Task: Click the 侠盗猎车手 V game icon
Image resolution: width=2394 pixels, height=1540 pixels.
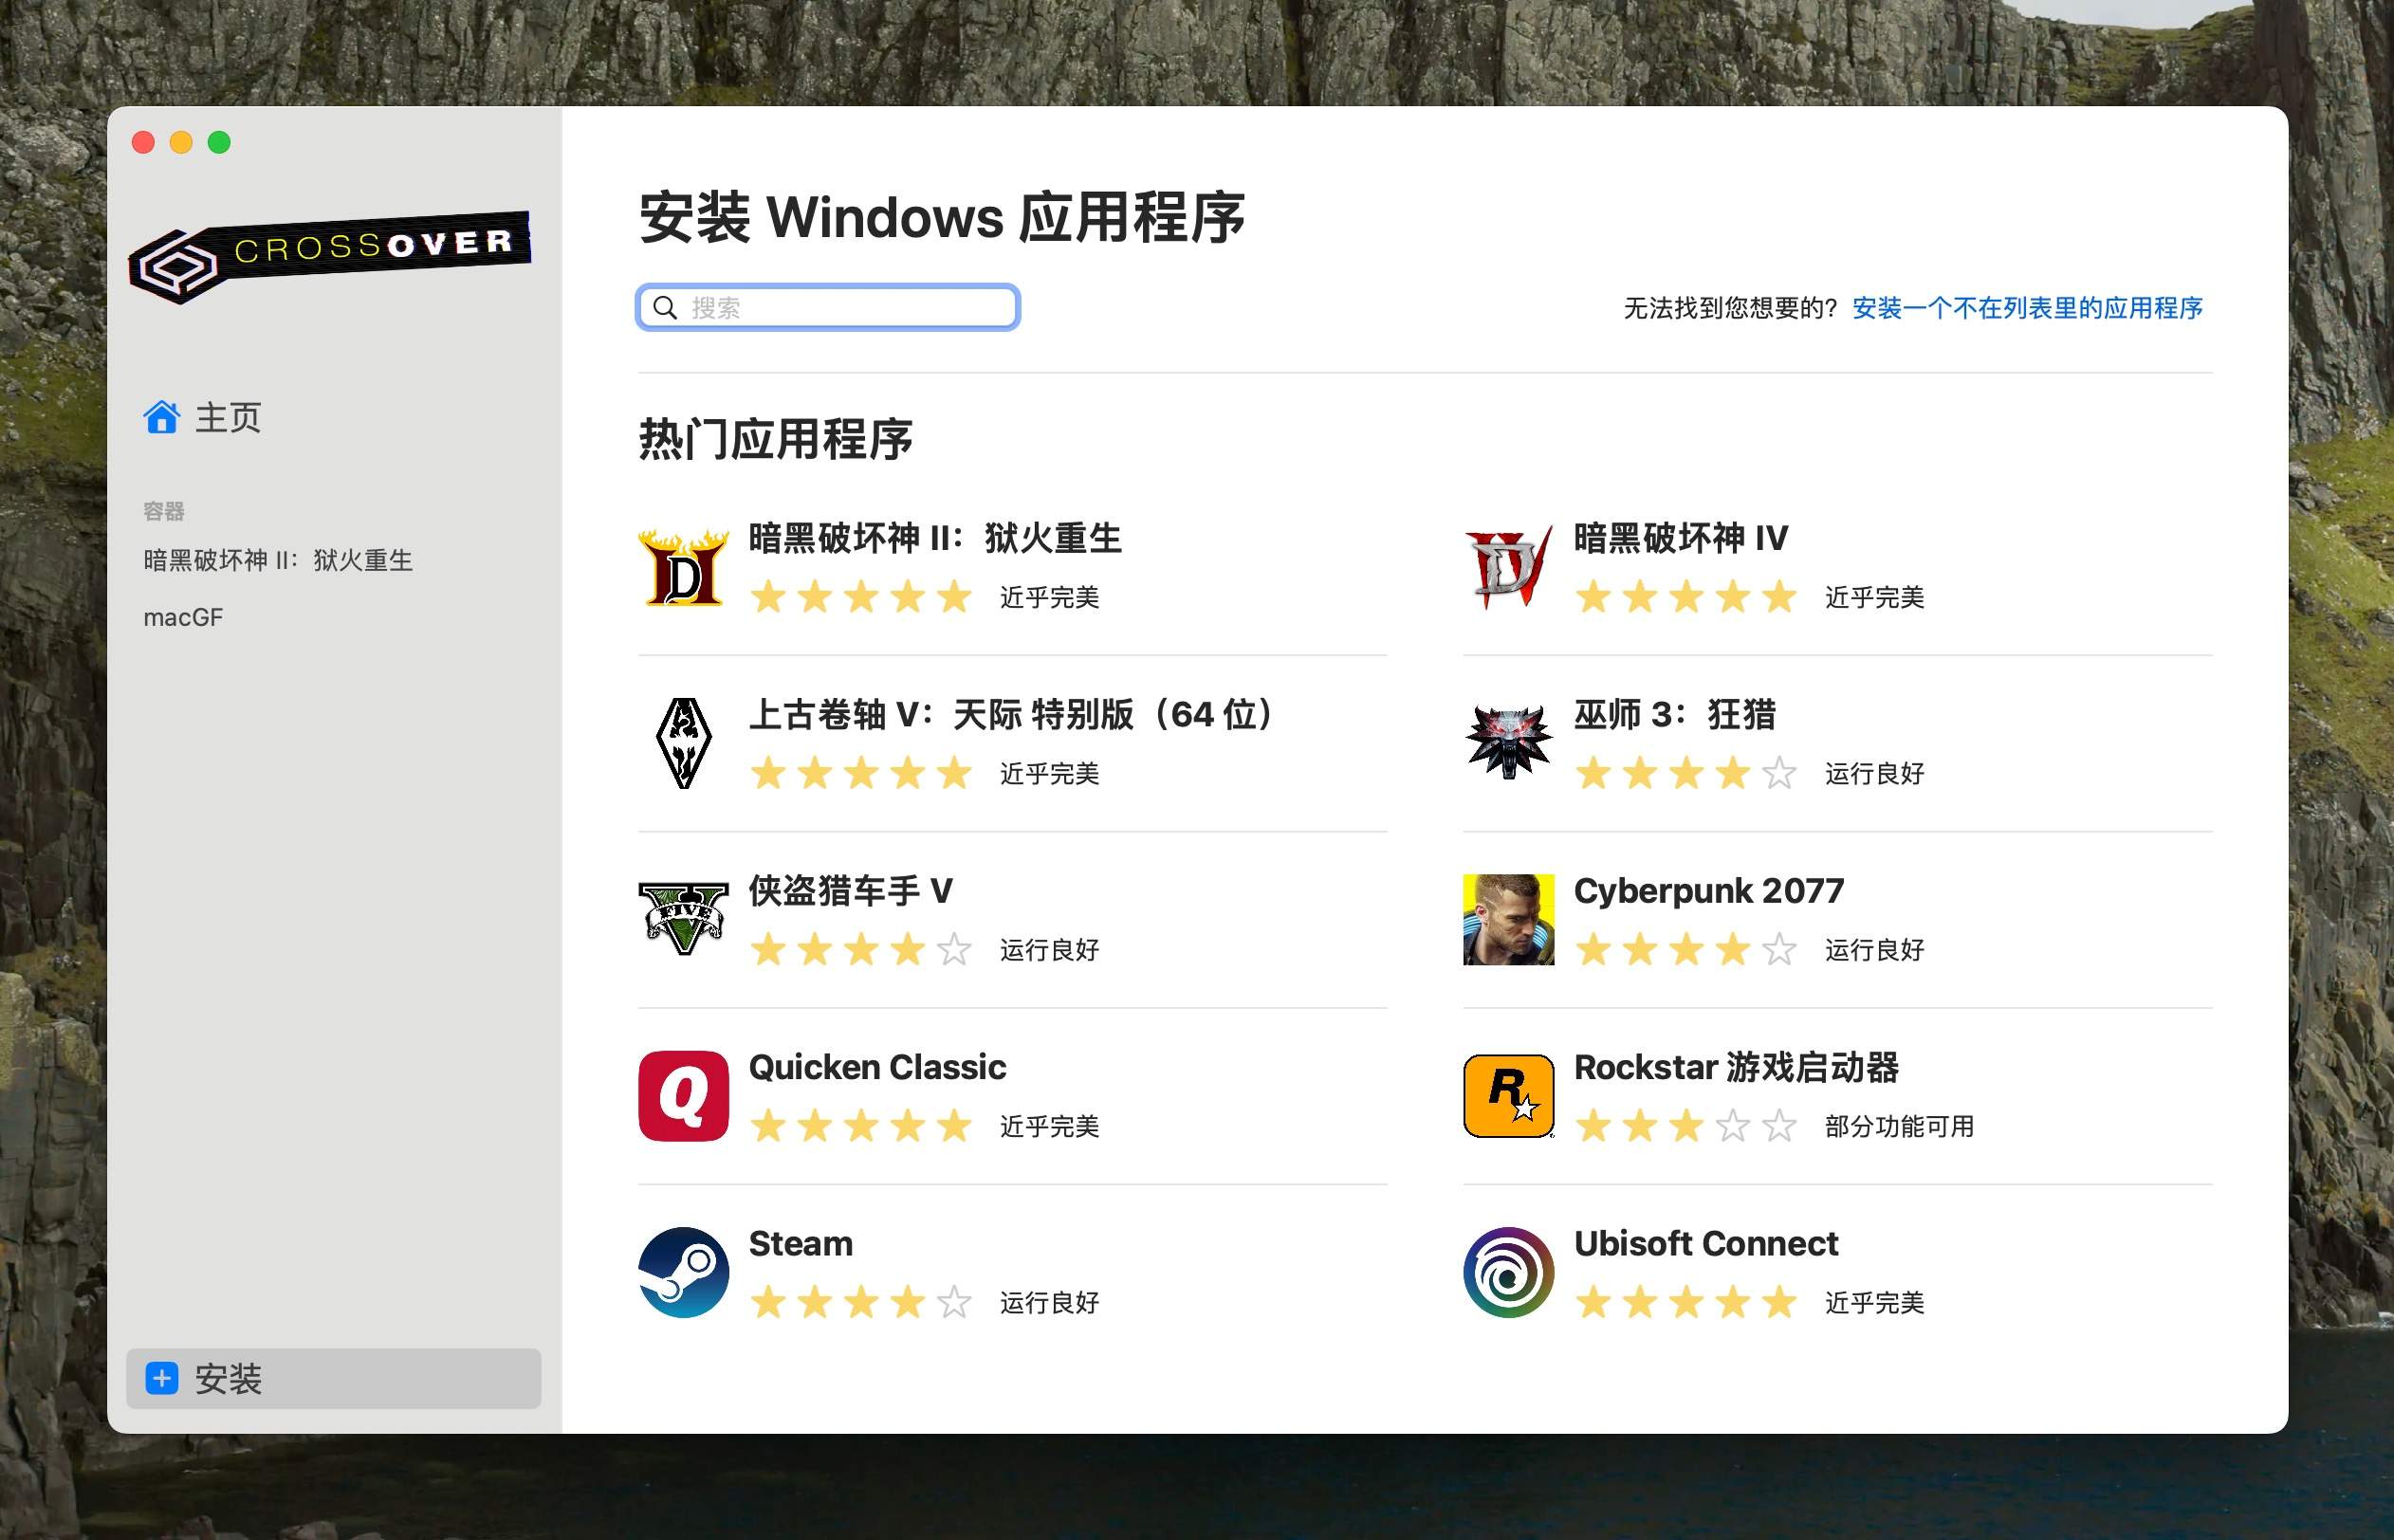Action: pos(683,918)
